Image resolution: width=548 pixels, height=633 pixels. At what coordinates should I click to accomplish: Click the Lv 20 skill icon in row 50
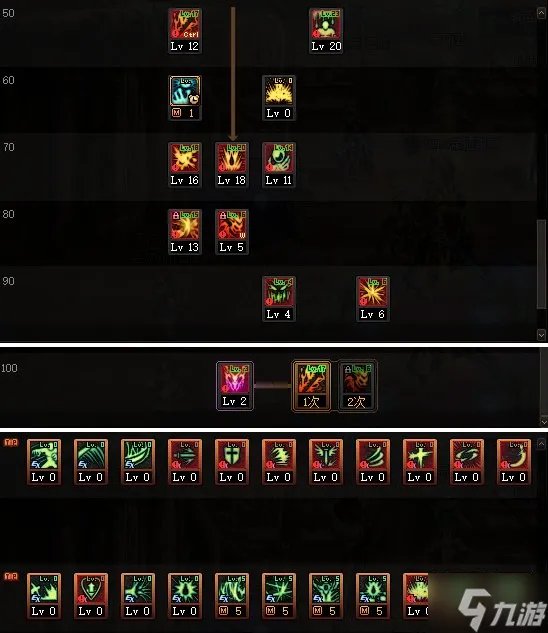click(326, 31)
